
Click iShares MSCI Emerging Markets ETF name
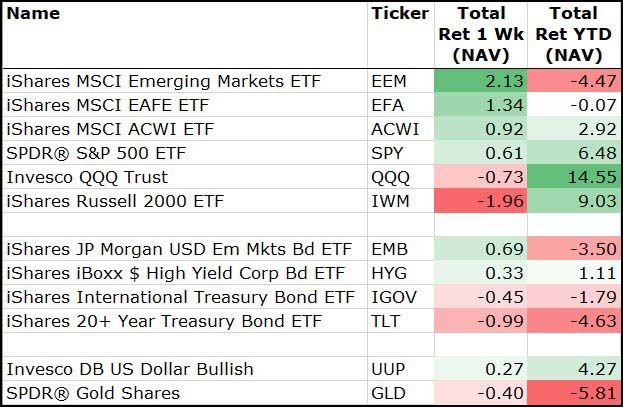163,81
